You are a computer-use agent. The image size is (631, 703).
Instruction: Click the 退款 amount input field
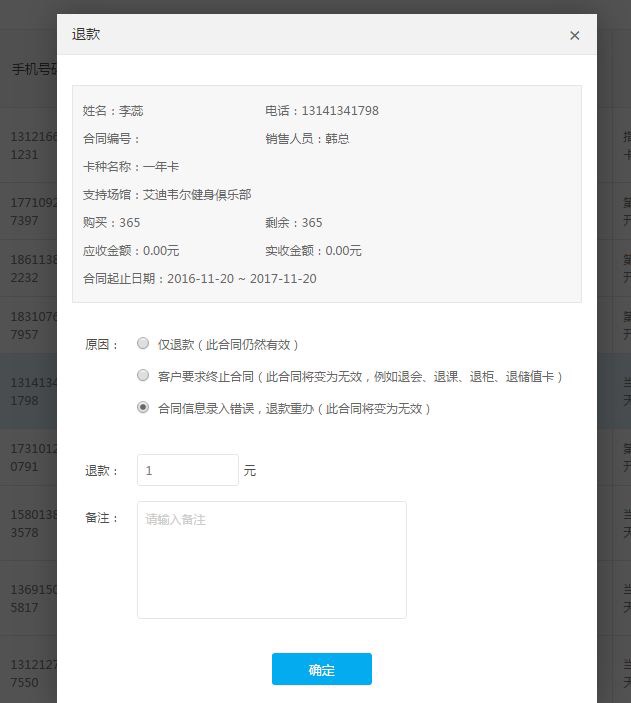point(186,470)
